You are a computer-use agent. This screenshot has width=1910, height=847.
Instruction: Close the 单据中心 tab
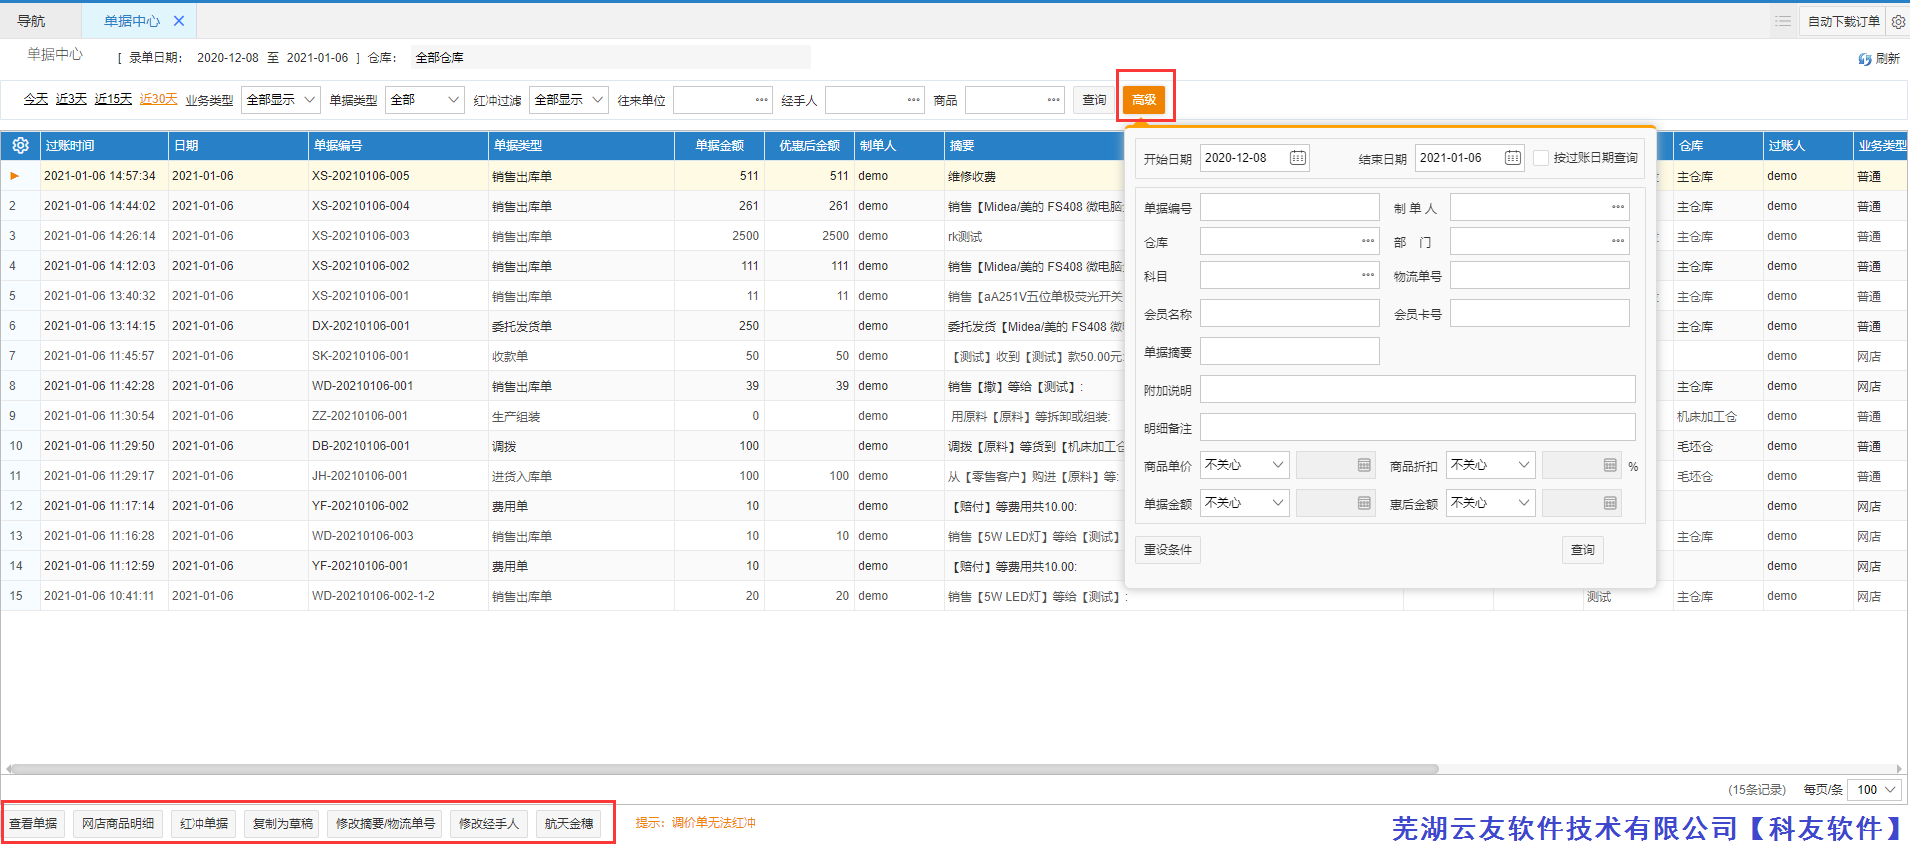(x=179, y=21)
